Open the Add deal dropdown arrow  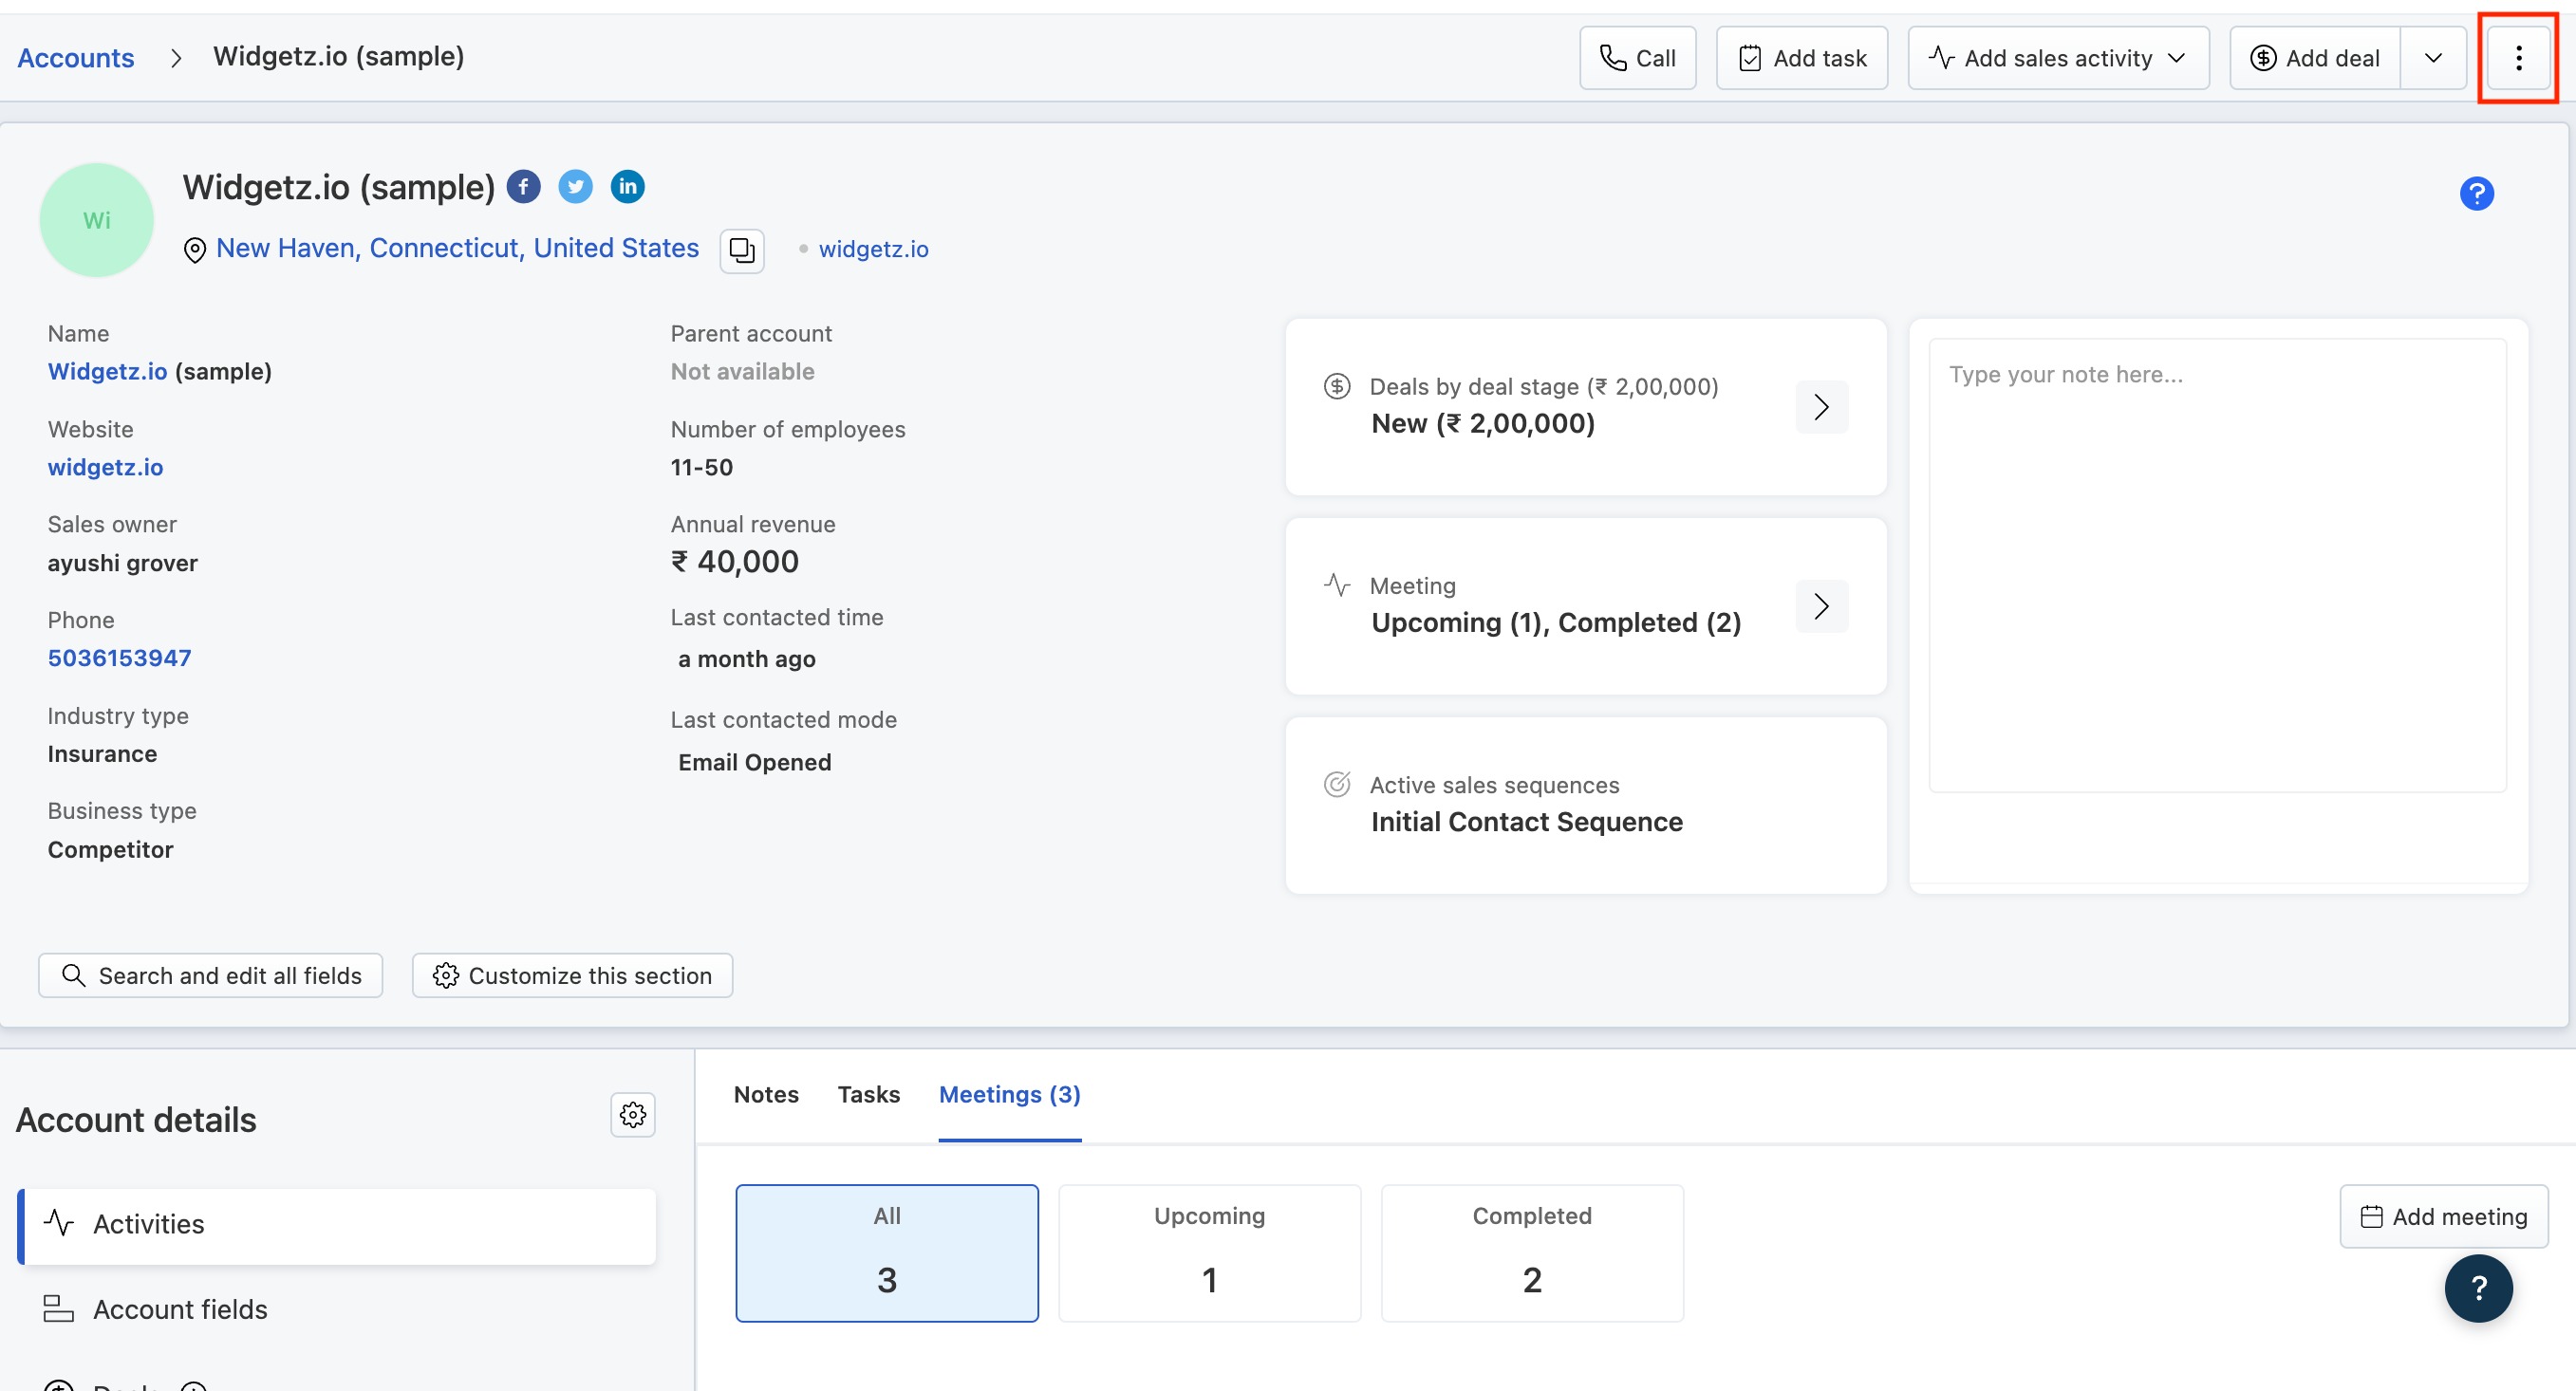[2434, 58]
